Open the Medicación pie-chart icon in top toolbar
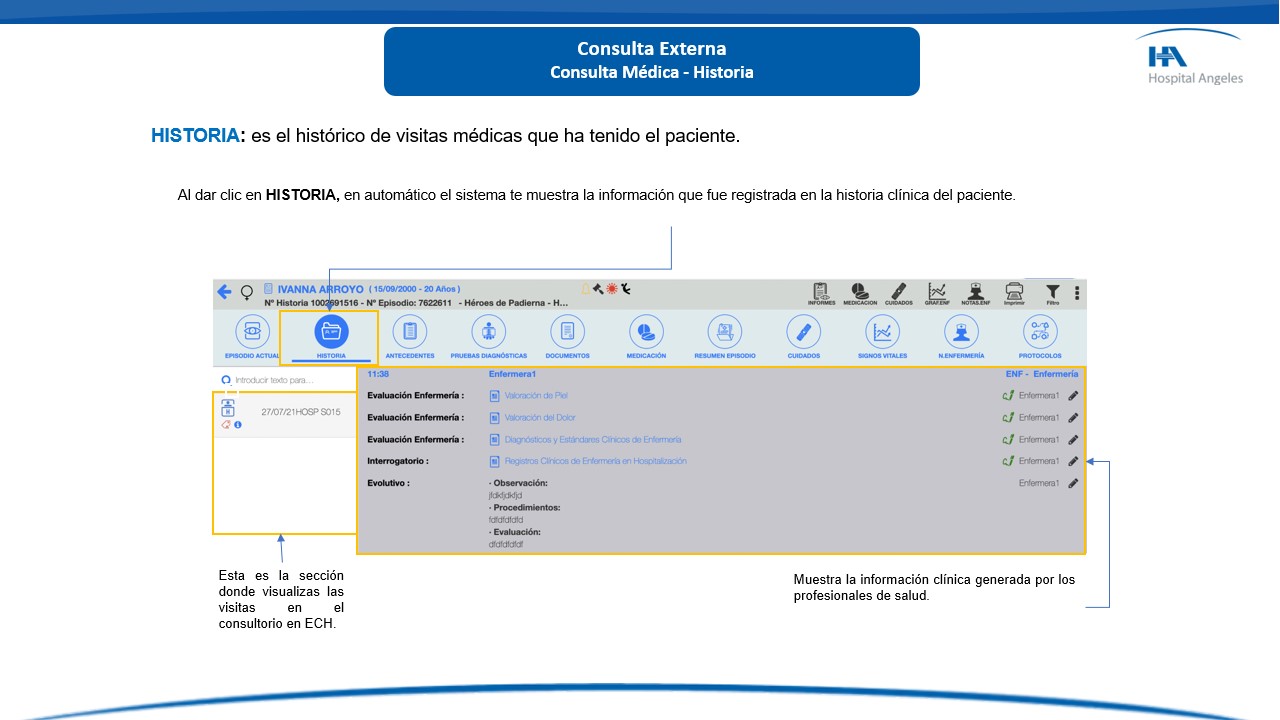Screen dimensions: 1280x720 point(859,292)
